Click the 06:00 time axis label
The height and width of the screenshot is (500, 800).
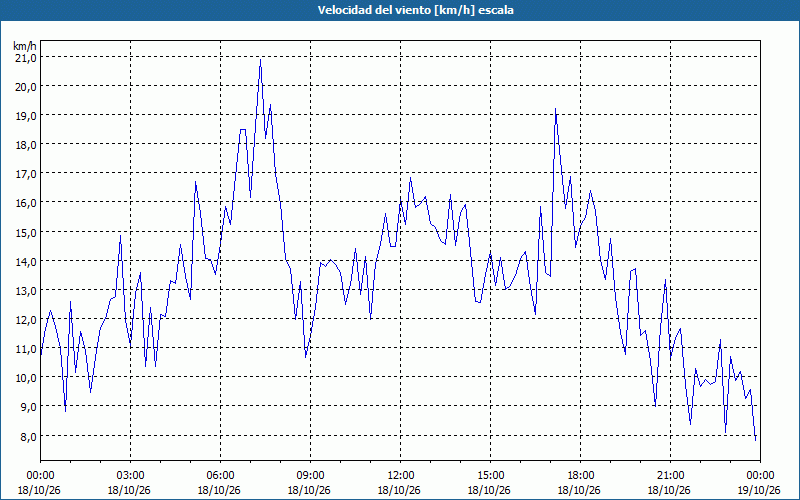pyautogui.click(x=220, y=476)
